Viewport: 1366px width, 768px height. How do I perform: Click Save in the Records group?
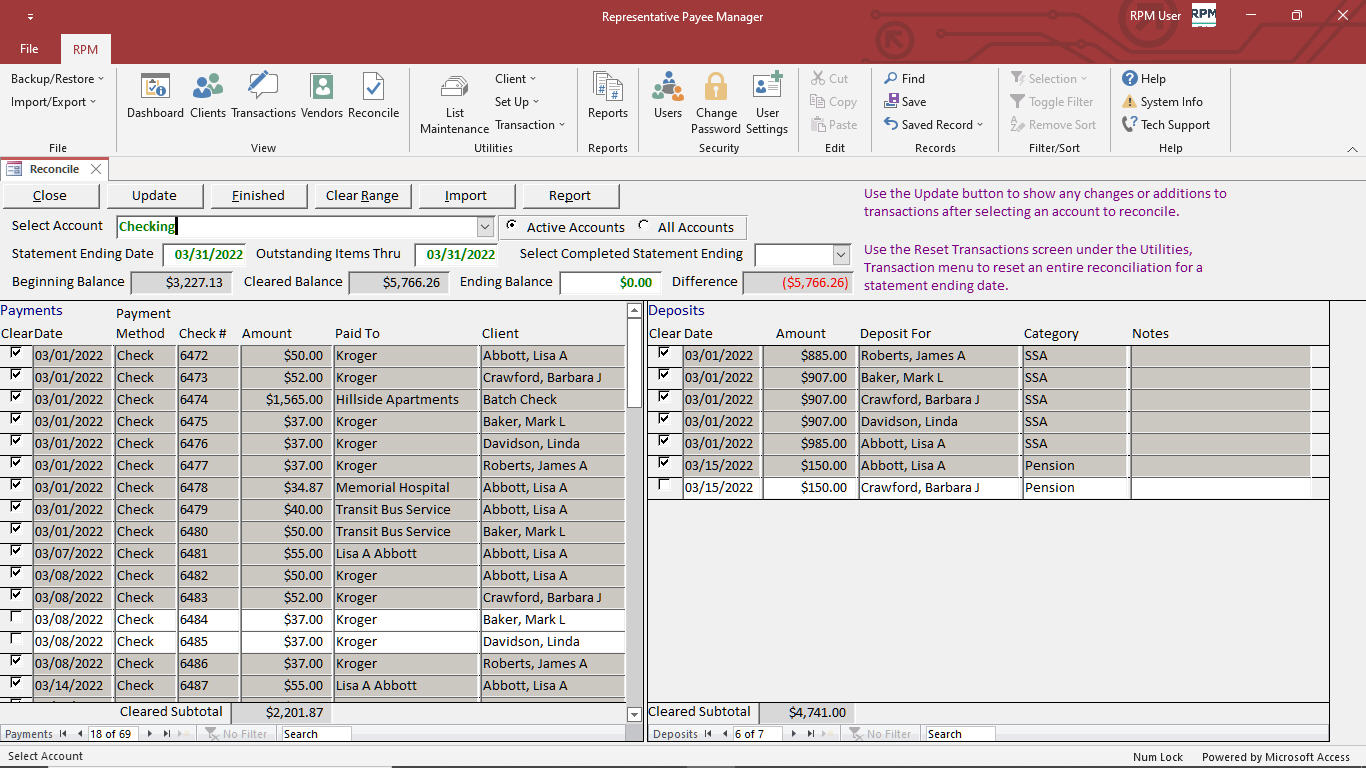click(x=905, y=102)
